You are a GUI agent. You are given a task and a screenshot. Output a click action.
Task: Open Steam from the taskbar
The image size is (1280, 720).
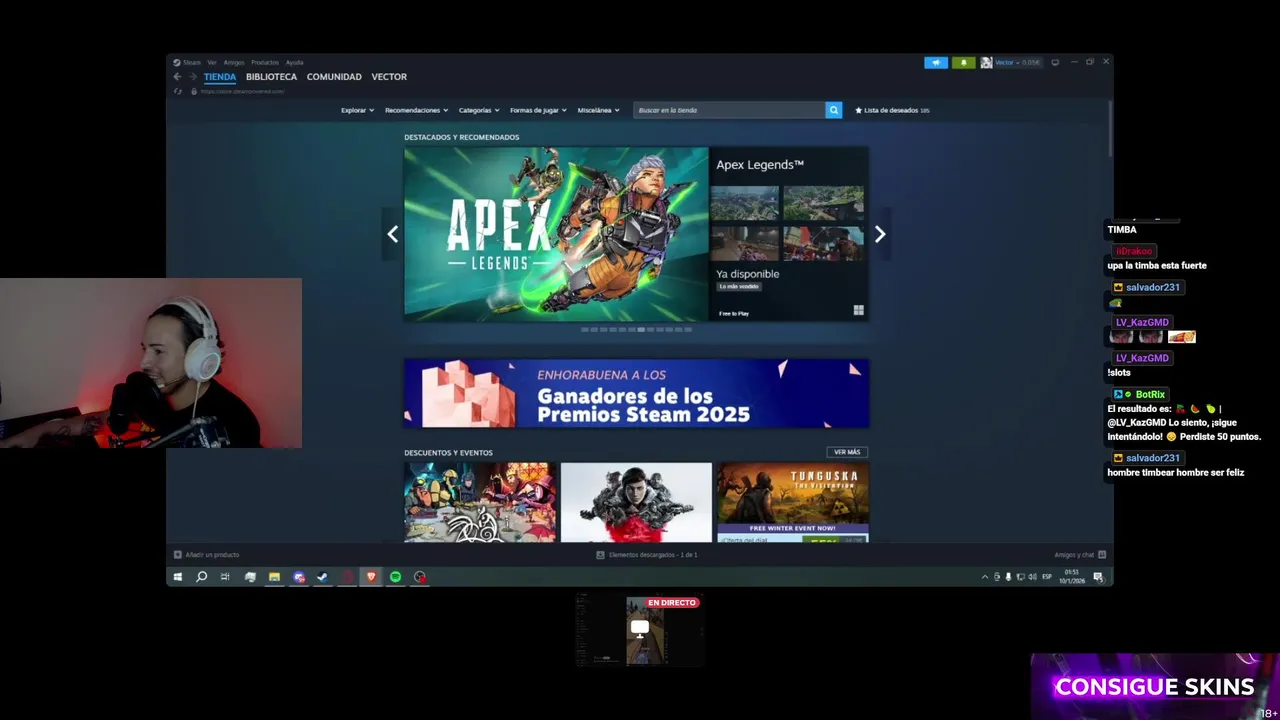coord(322,577)
